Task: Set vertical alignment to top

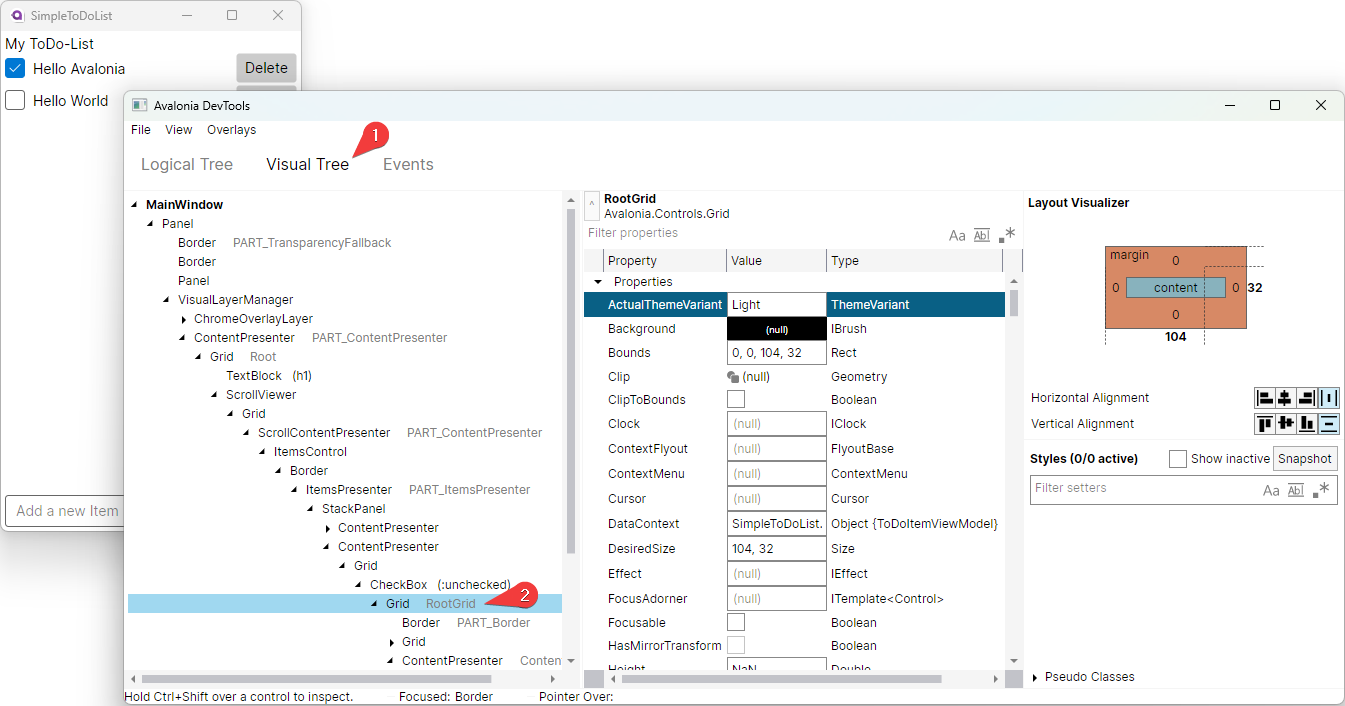Action: point(1265,424)
